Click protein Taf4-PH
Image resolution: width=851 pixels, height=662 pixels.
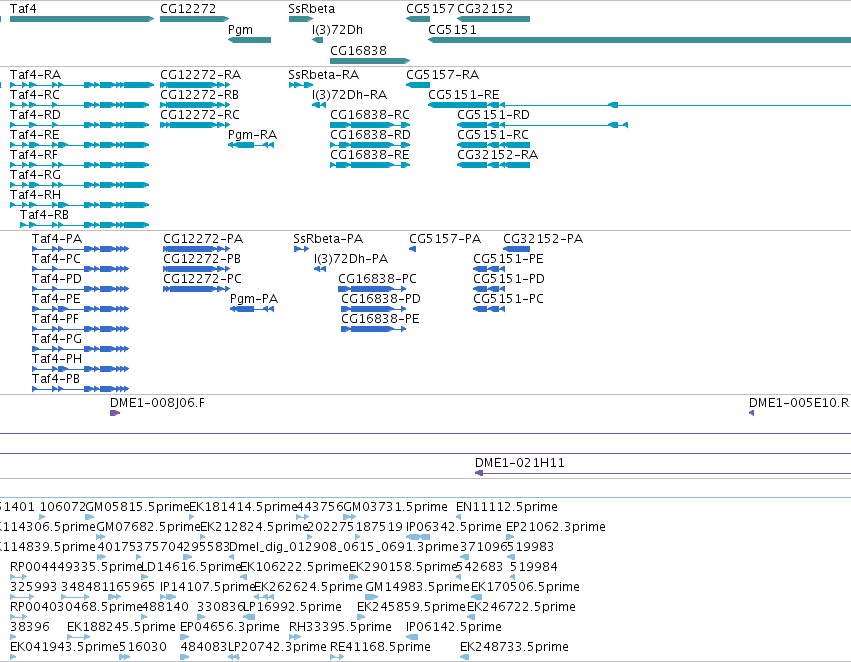pyautogui.click(x=80, y=369)
